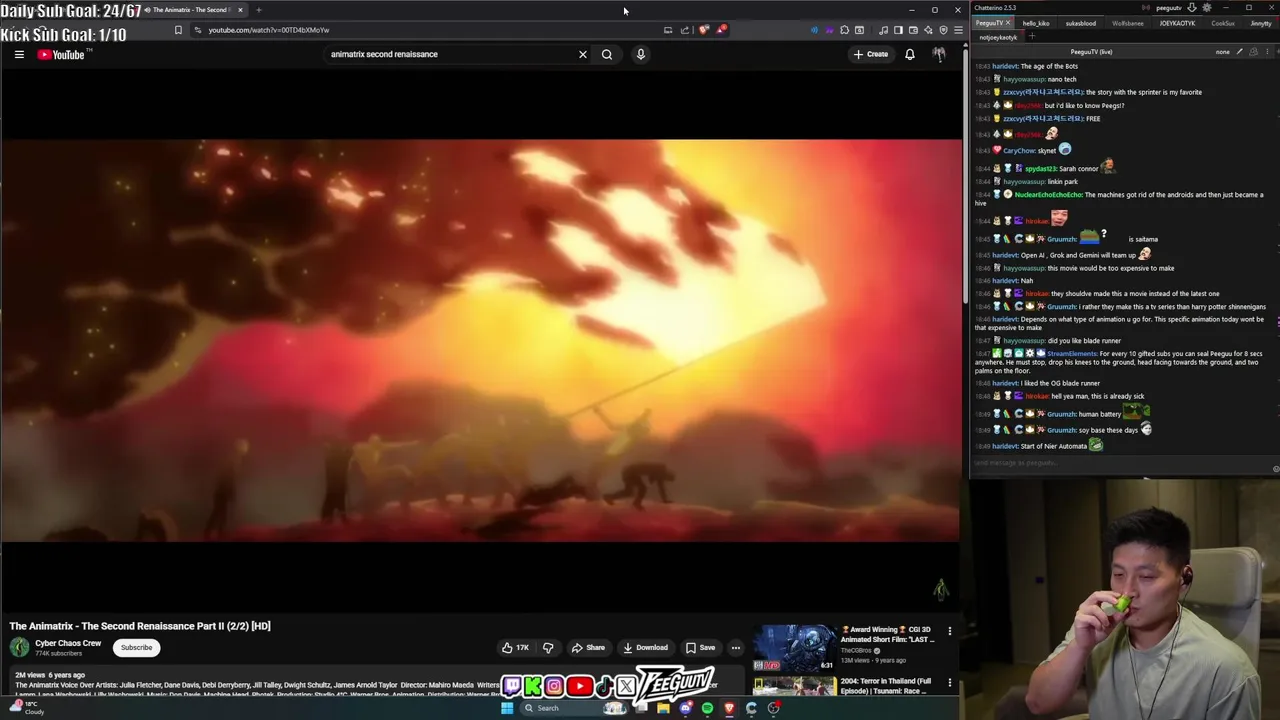
Task: Open the YouTube guide hamburger menu
Action: [x=19, y=54]
